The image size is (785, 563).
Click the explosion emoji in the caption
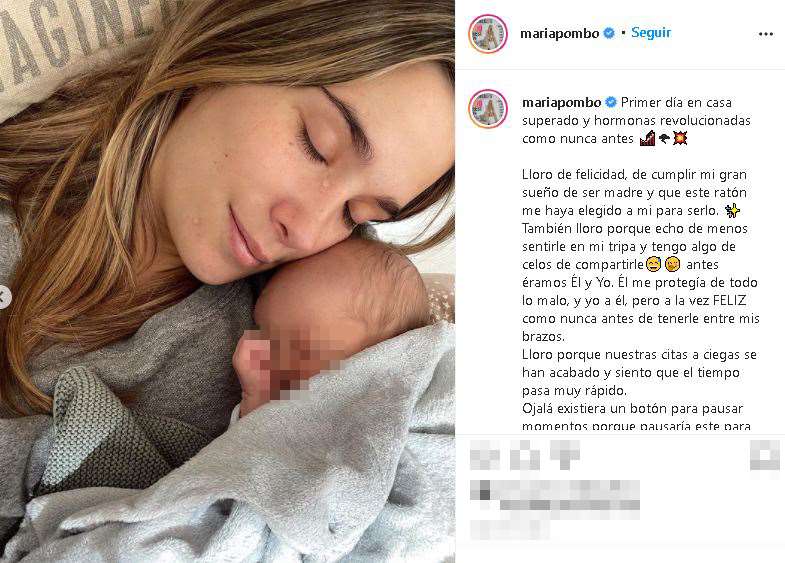680,138
